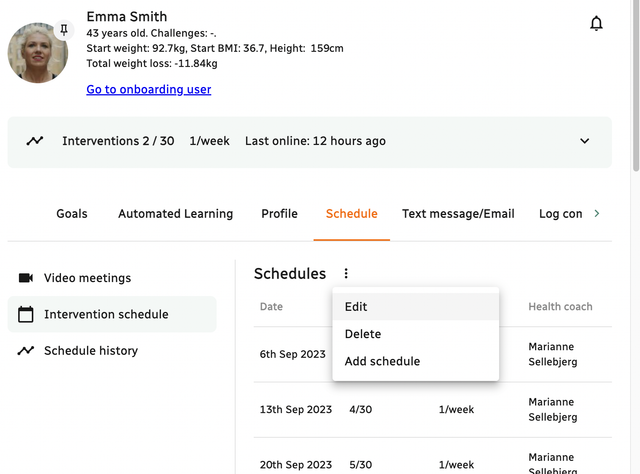Click the Schedule history trend icon
This screenshot has height=474, width=640.
point(26,351)
